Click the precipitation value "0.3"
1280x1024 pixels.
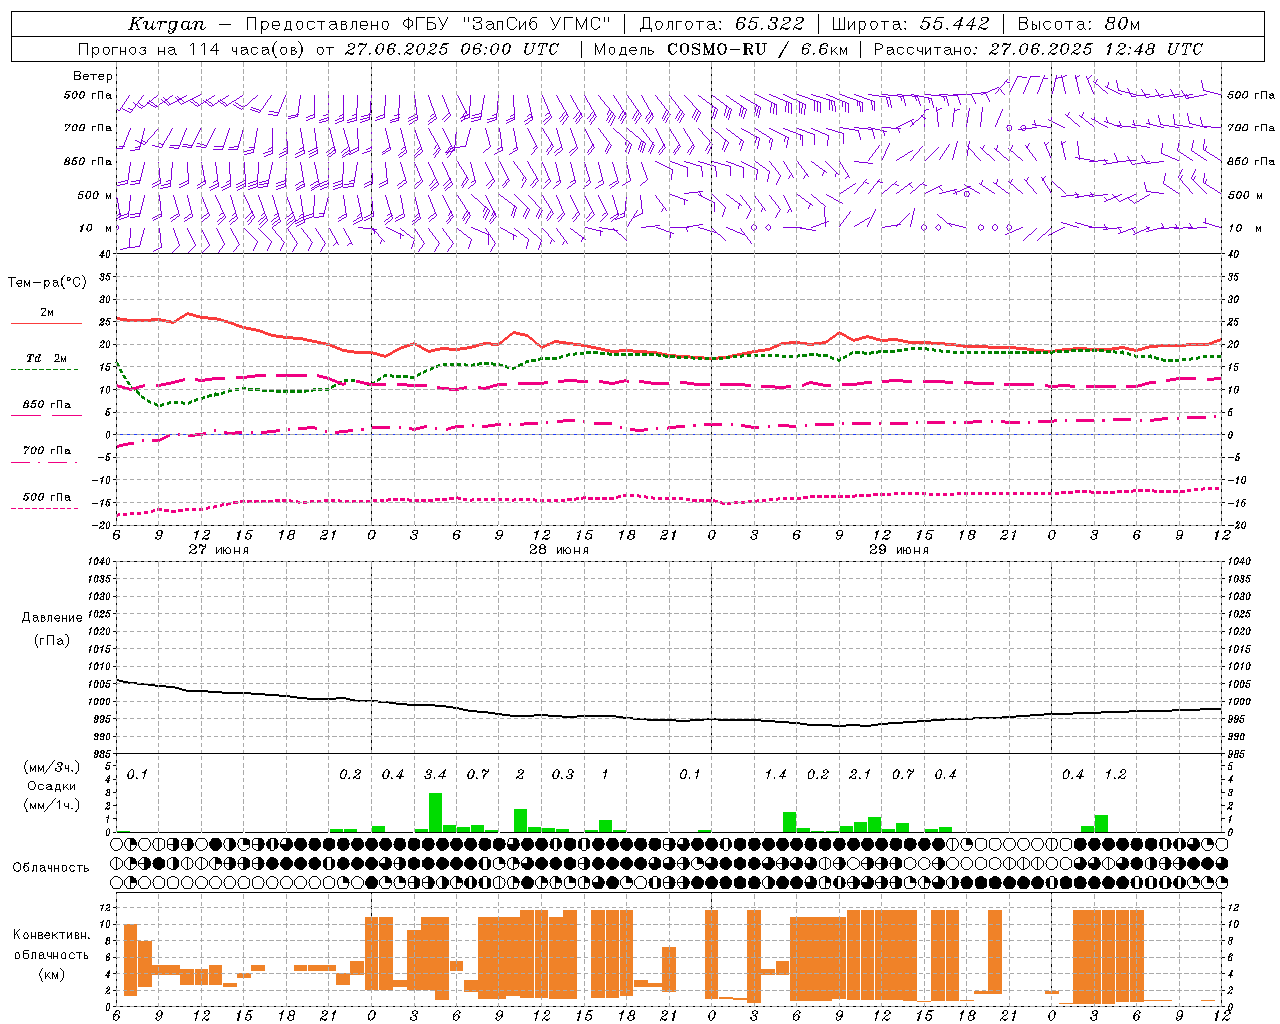pyautogui.click(x=563, y=775)
